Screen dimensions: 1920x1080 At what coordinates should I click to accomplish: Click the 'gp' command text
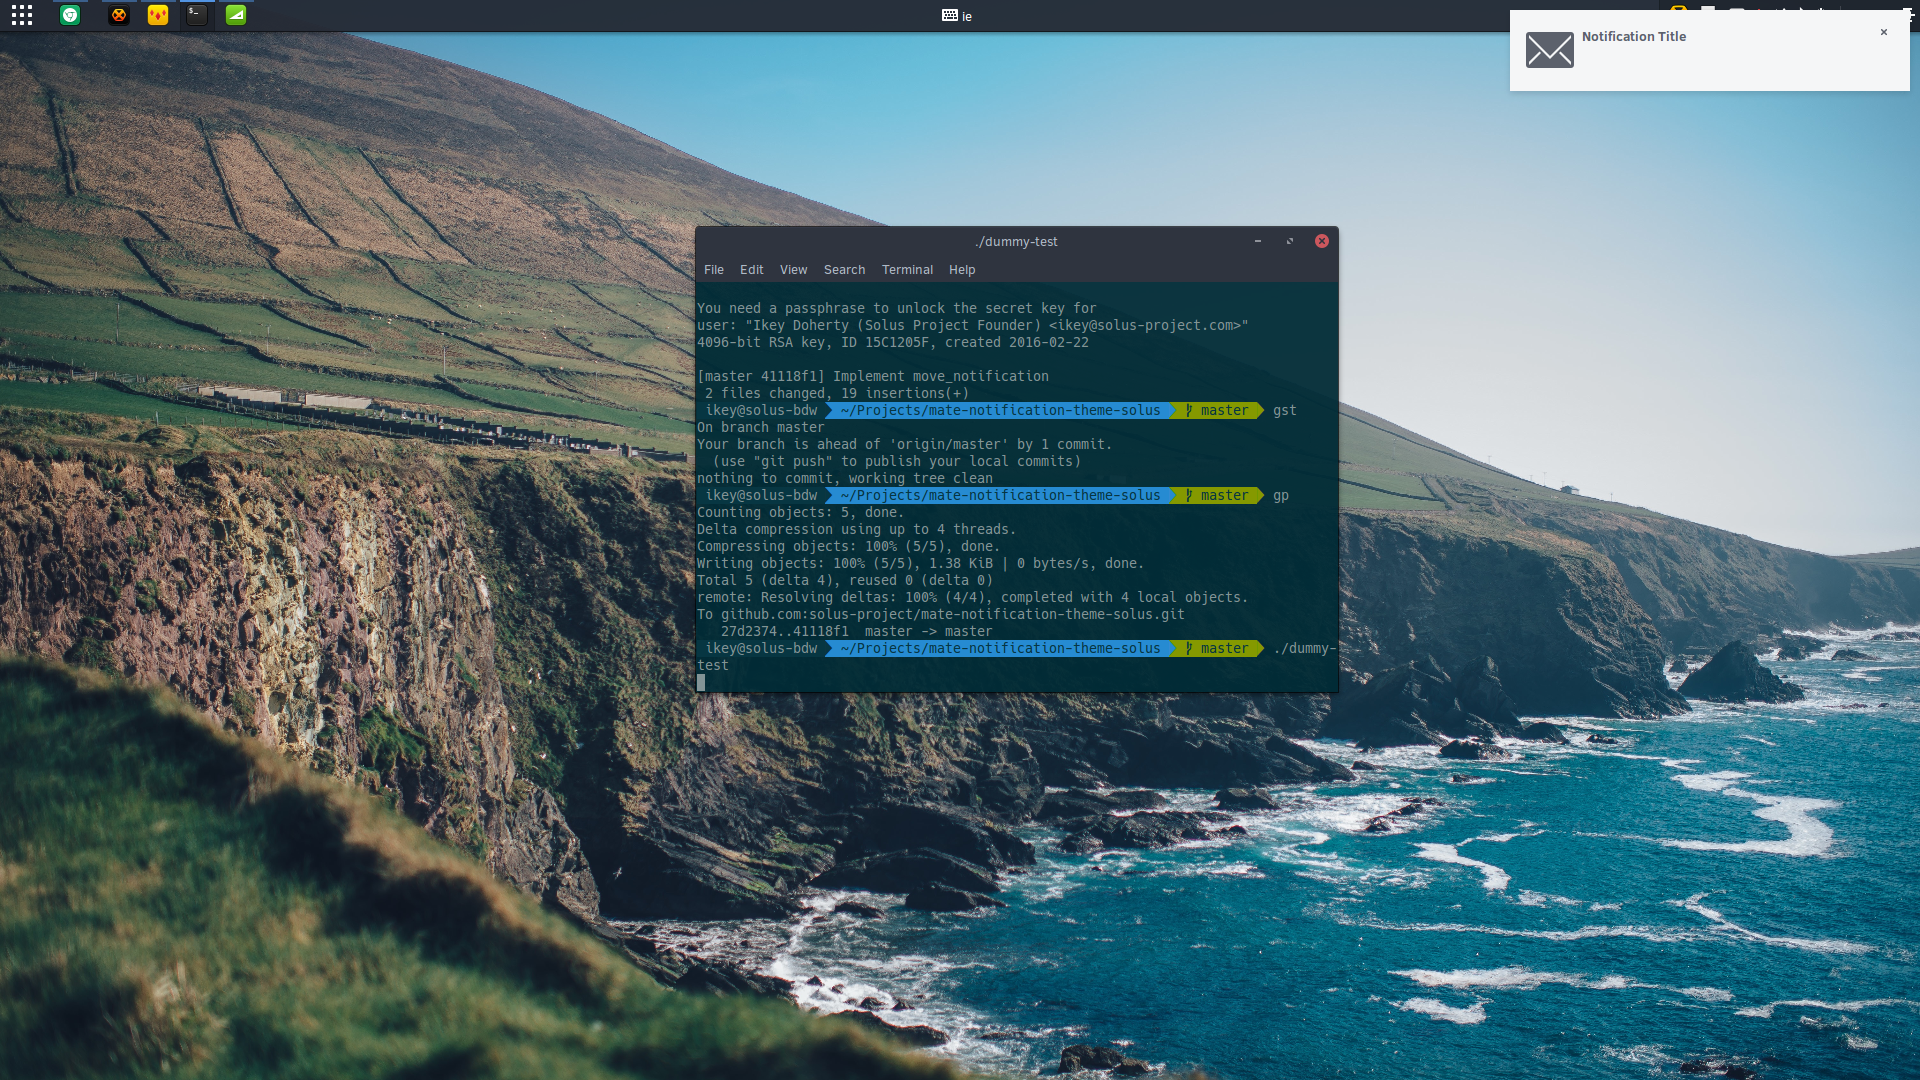(x=1281, y=496)
